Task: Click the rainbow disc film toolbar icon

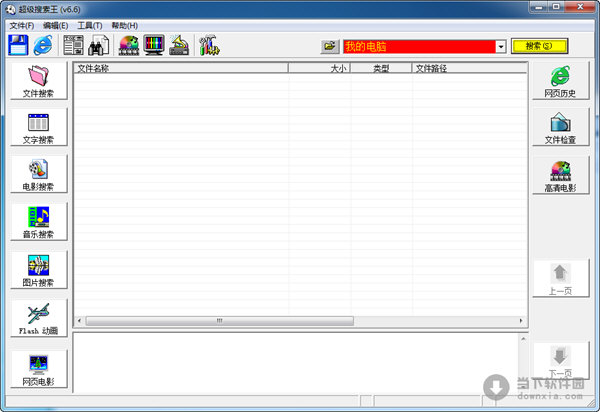Action: click(129, 45)
